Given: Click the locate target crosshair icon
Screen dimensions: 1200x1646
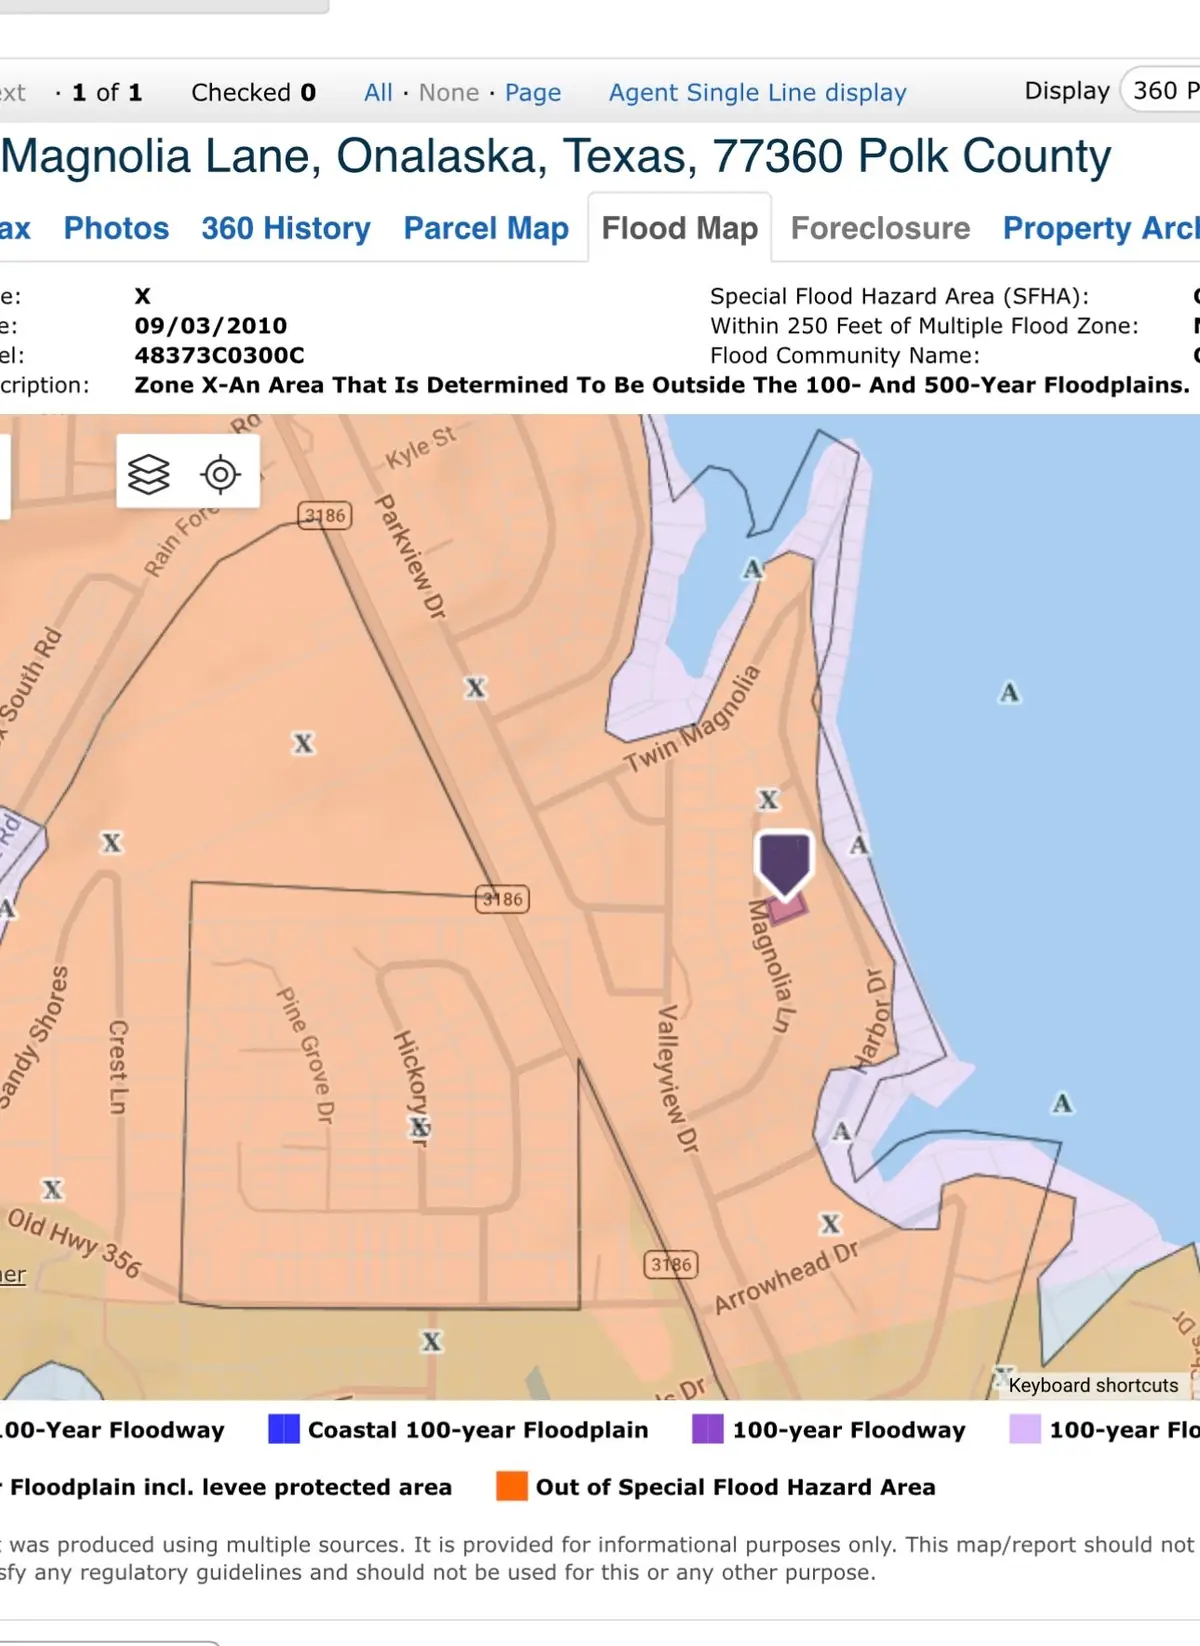Looking at the screenshot, I should click(x=220, y=474).
